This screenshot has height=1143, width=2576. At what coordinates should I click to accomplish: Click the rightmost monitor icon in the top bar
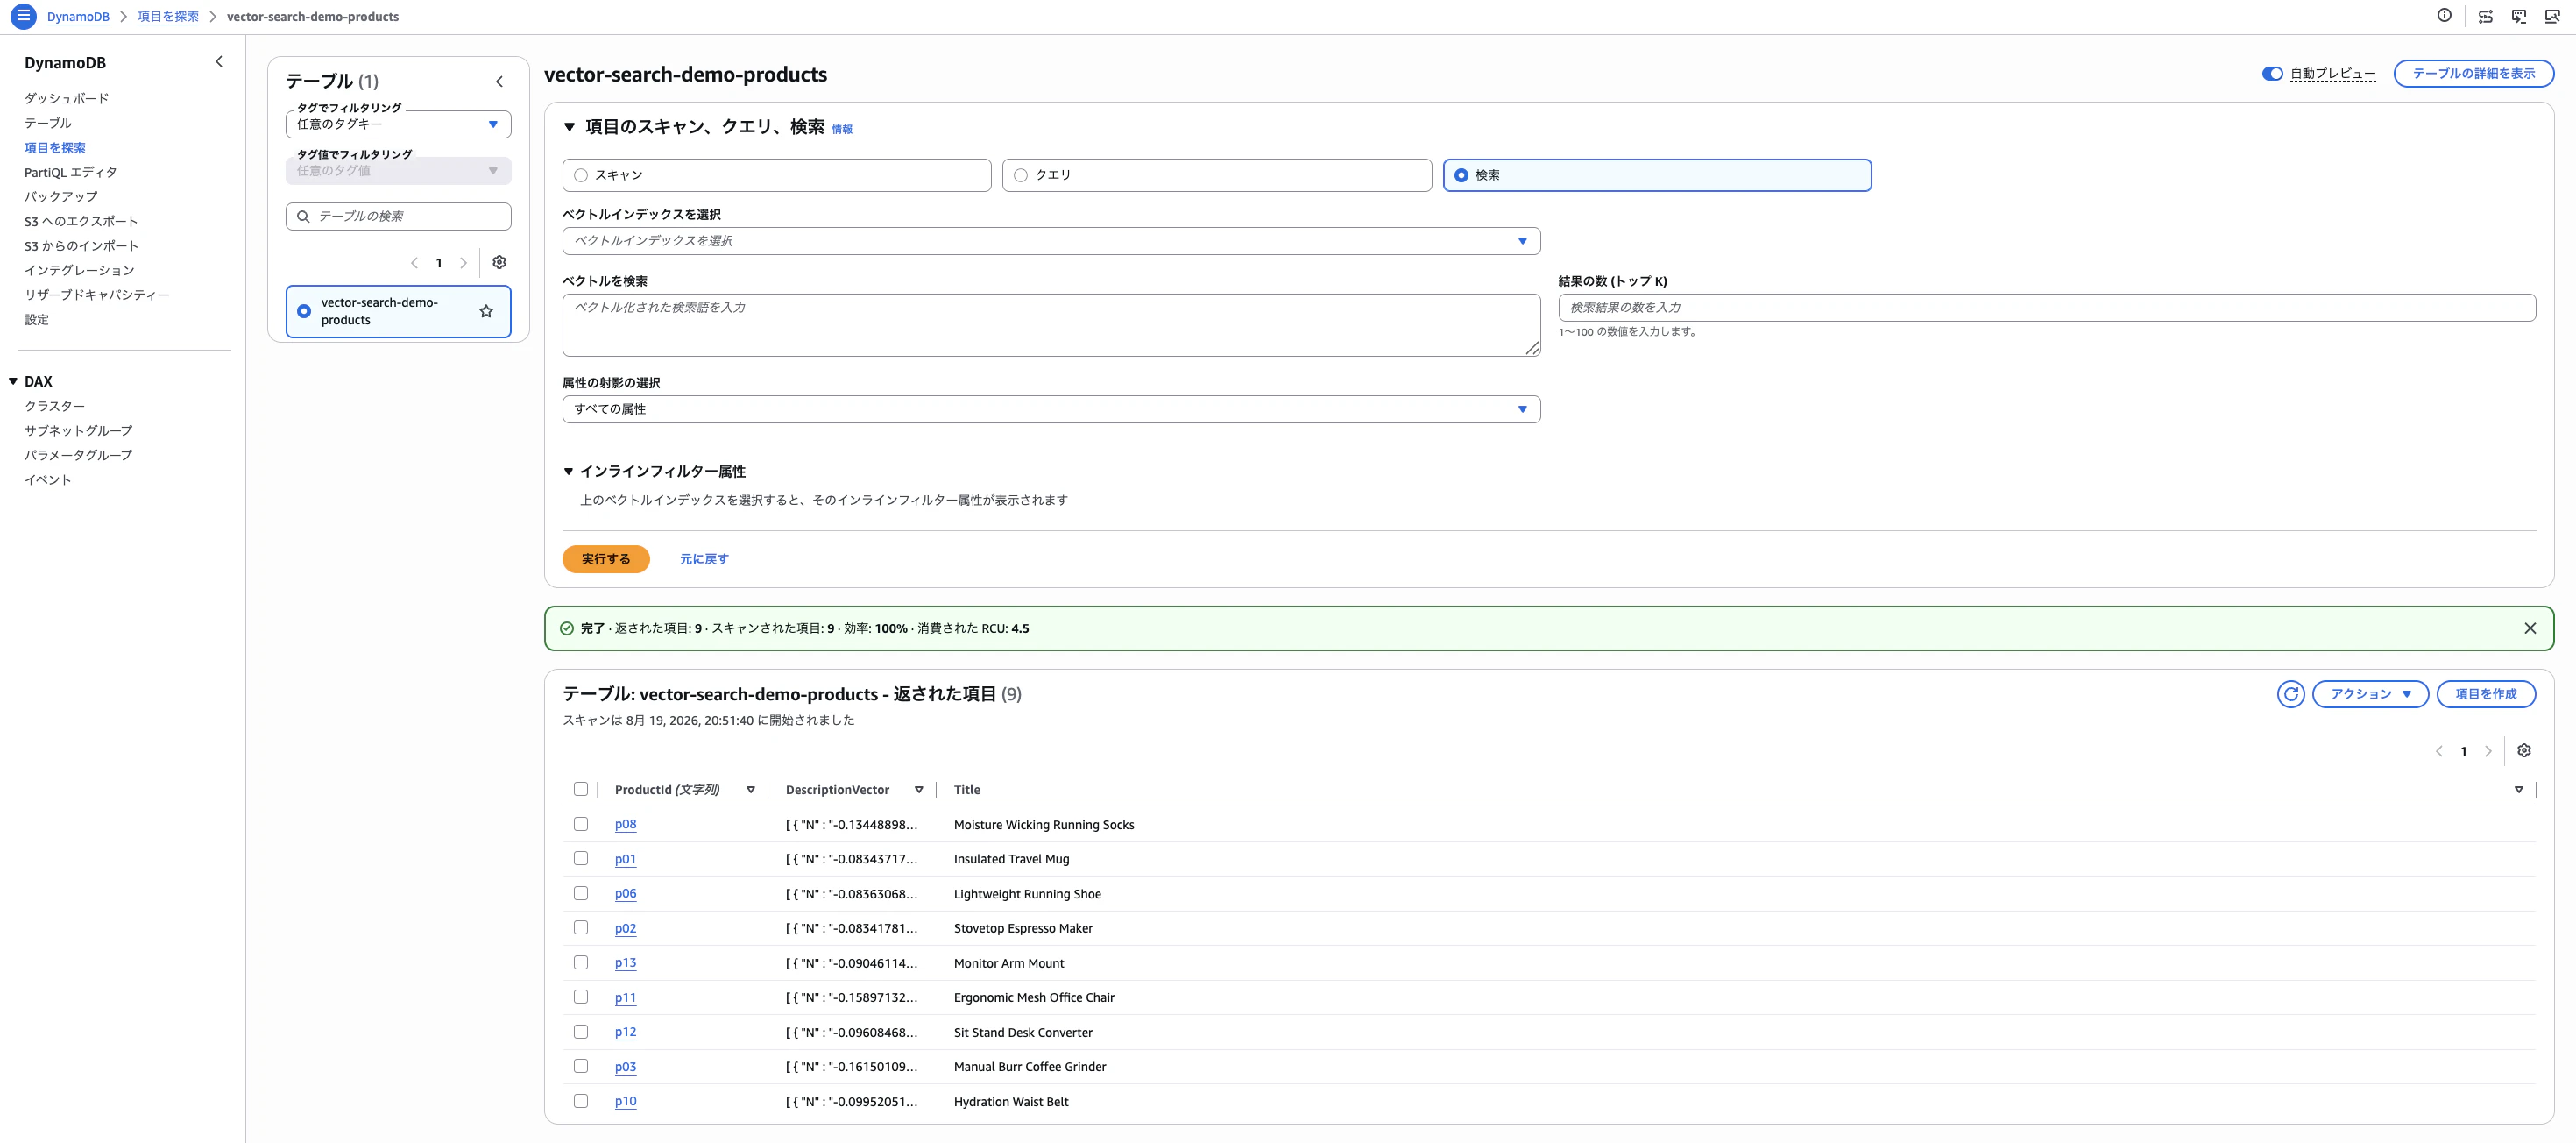click(2552, 16)
